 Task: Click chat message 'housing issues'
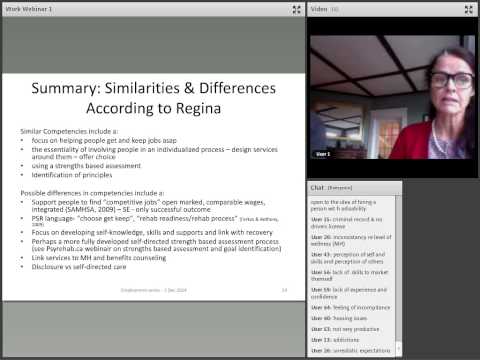pos(339,318)
